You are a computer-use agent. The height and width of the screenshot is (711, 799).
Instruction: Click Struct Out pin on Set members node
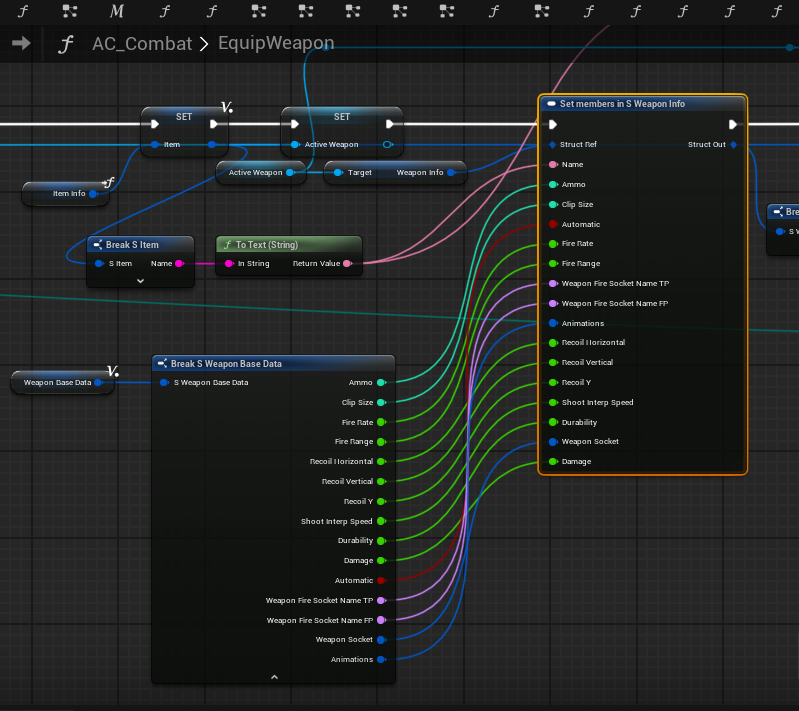[x=733, y=145]
